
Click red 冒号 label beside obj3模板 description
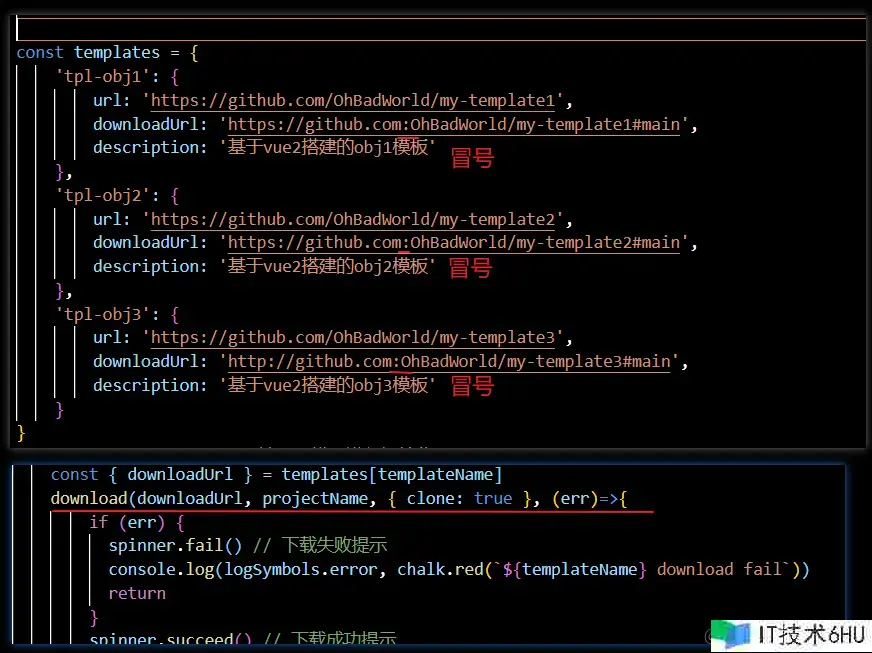(x=472, y=386)
